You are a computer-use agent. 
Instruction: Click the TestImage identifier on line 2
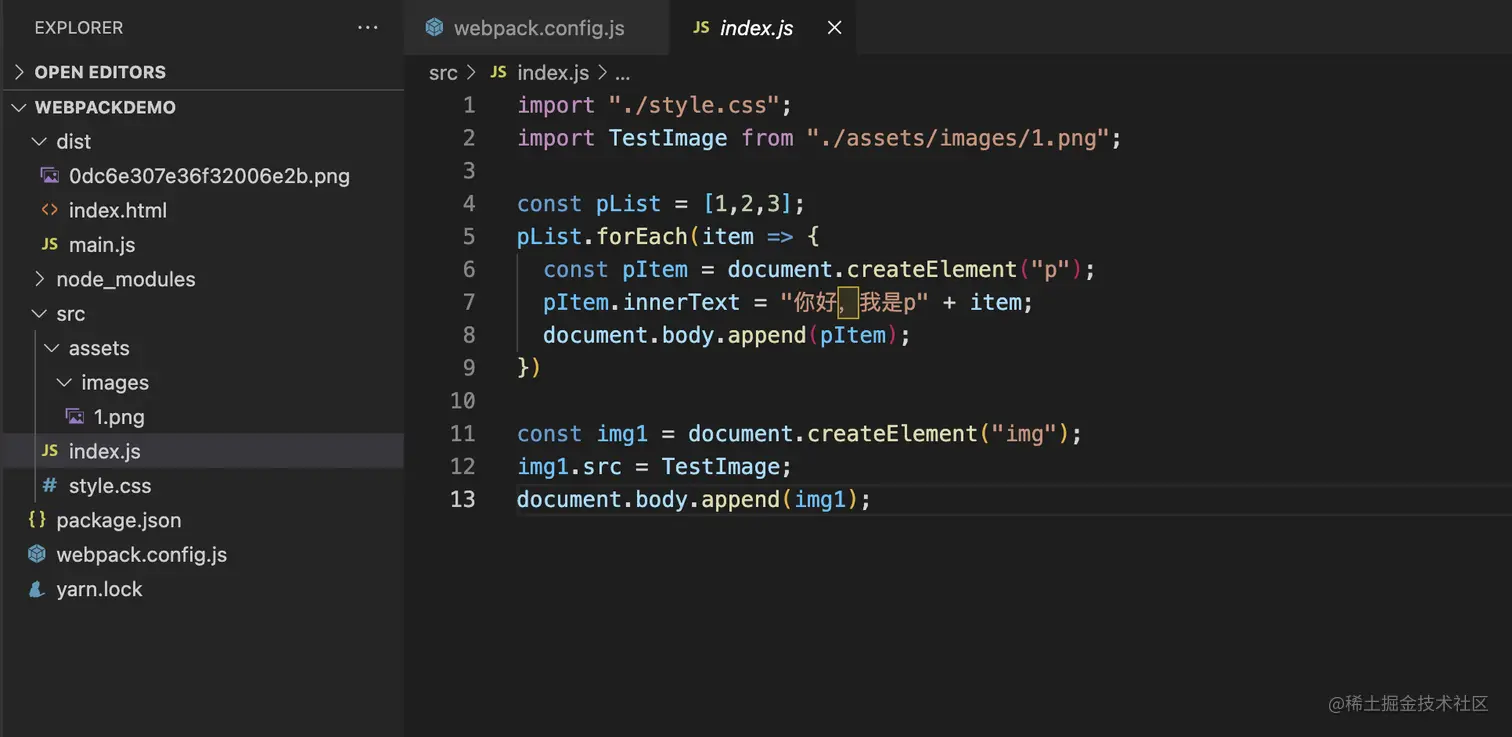(668, 138)
